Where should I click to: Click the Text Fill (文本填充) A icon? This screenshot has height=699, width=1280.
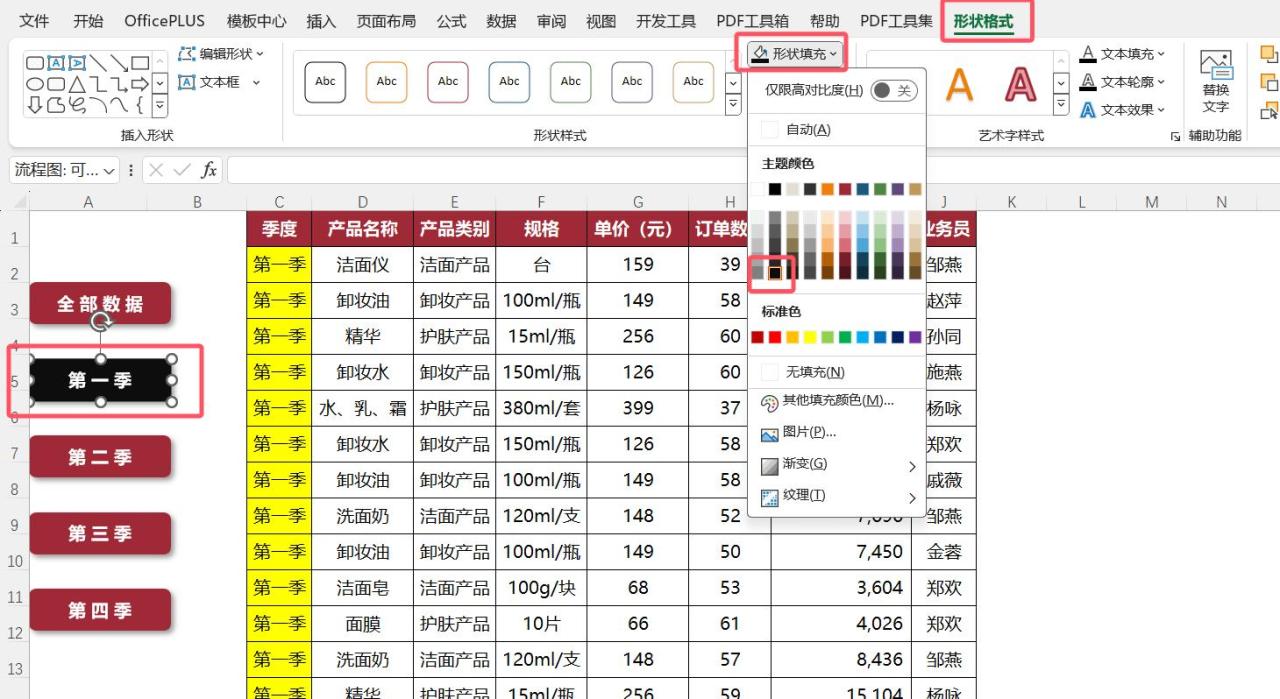click(1088, 54)
